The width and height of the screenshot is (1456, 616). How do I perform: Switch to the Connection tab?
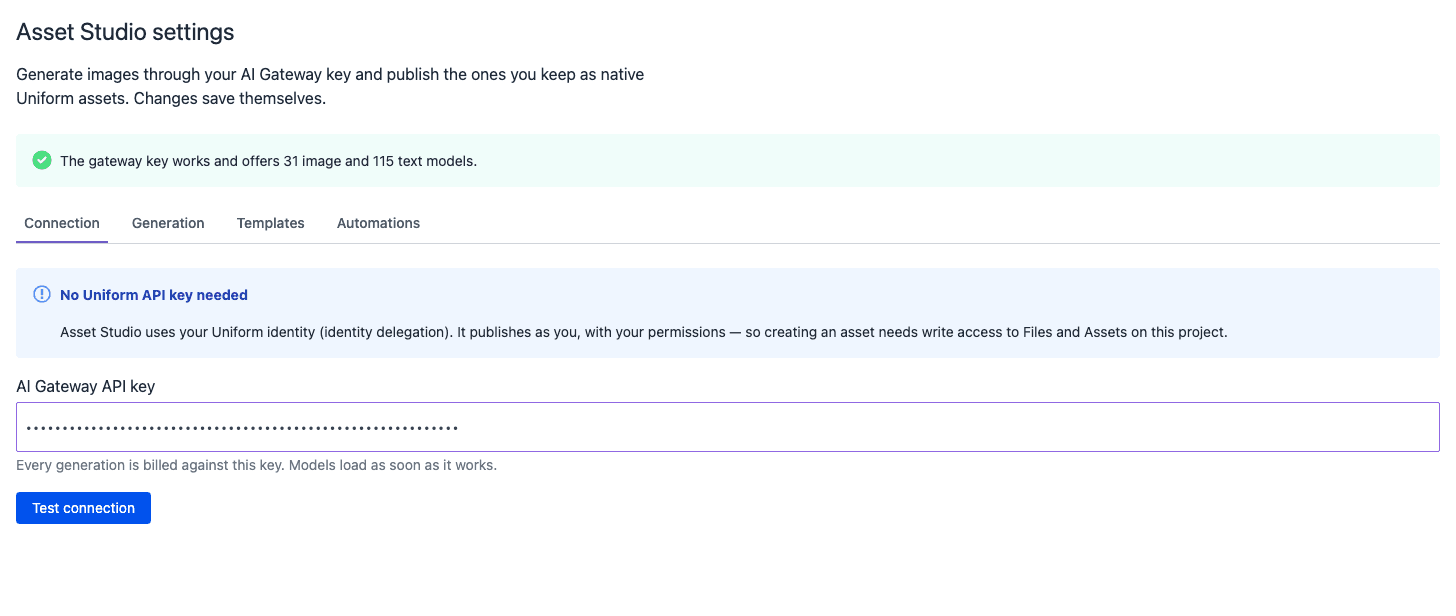[x=62, y=223]
